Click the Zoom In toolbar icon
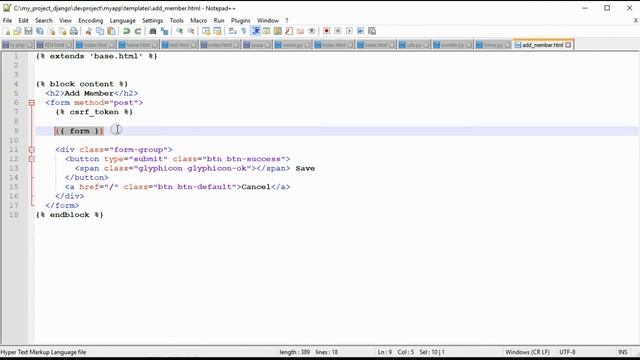 (180, 31)
